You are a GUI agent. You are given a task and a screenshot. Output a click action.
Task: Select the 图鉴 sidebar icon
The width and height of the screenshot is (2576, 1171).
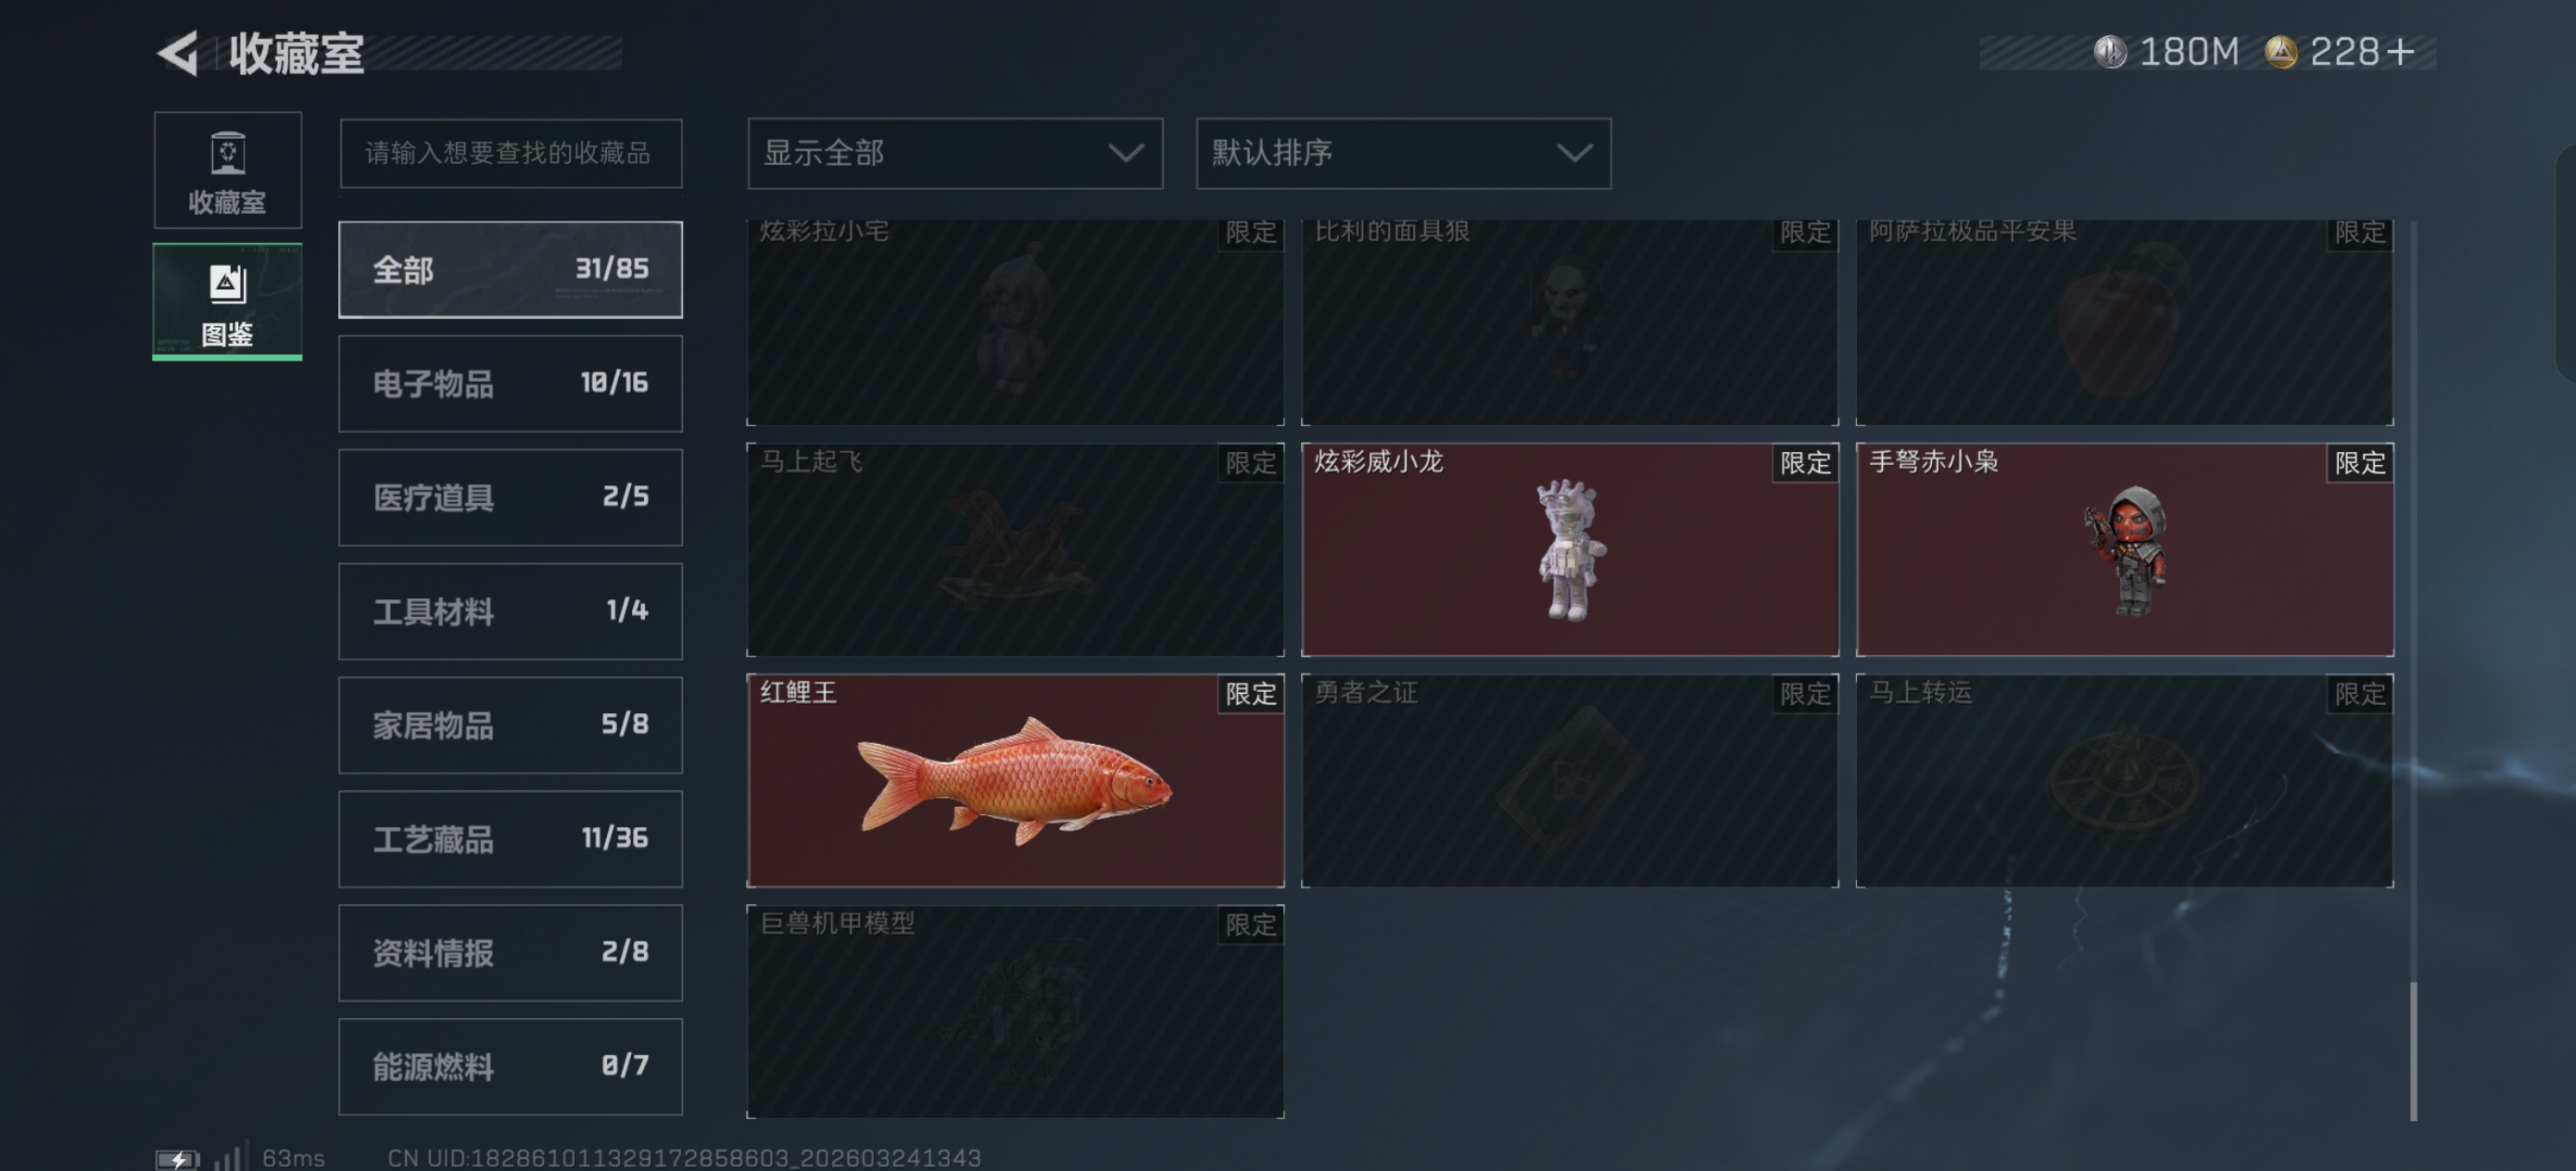click(228, 301)
